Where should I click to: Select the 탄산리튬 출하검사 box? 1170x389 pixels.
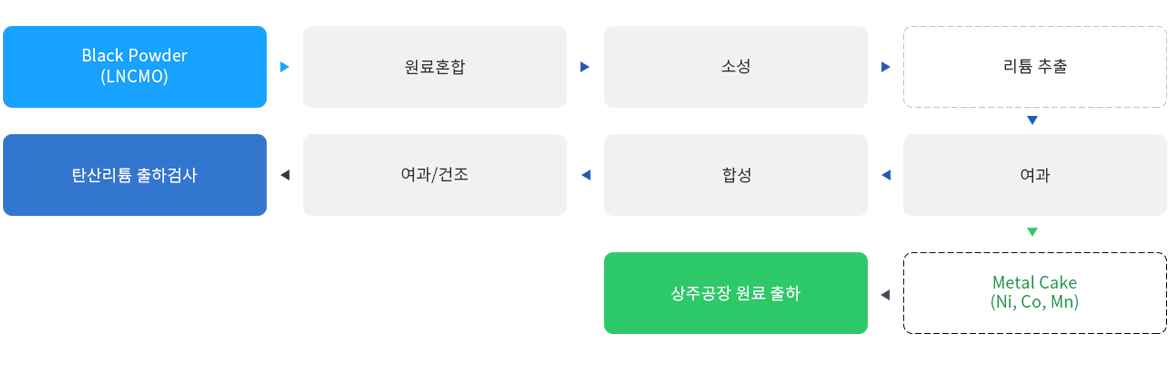pyautogui.click(x=135, y=175)
